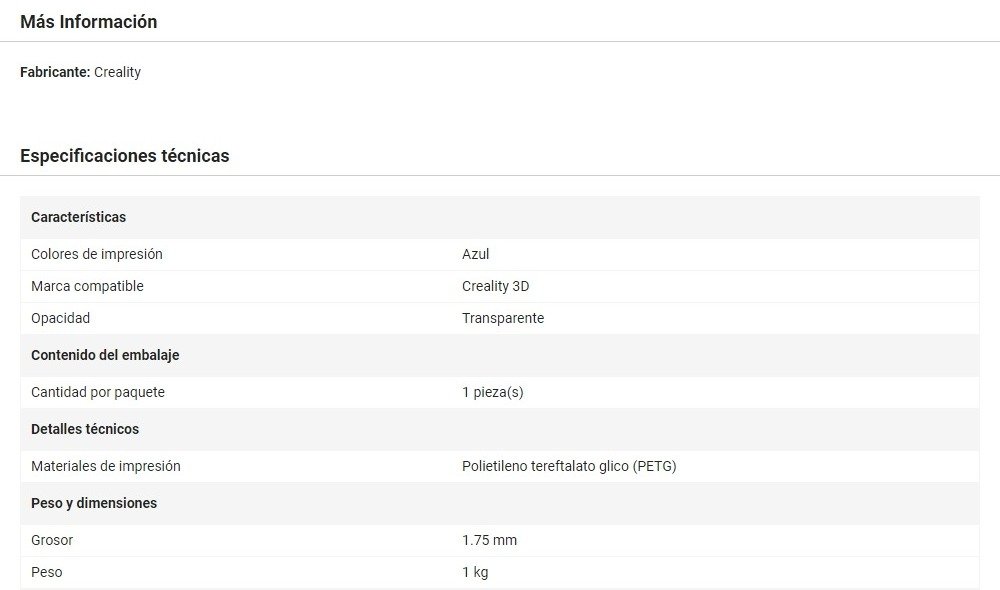Viewport: 1000px width, 590px height.
Task: Click the Colores de impresión label
Action: click(96, 254)
